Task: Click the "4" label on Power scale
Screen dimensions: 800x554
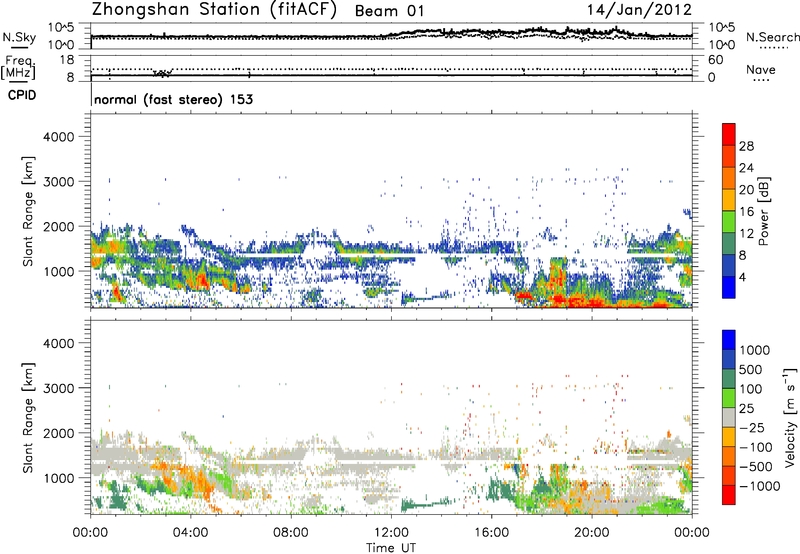Action: click(x=742, y=277)
